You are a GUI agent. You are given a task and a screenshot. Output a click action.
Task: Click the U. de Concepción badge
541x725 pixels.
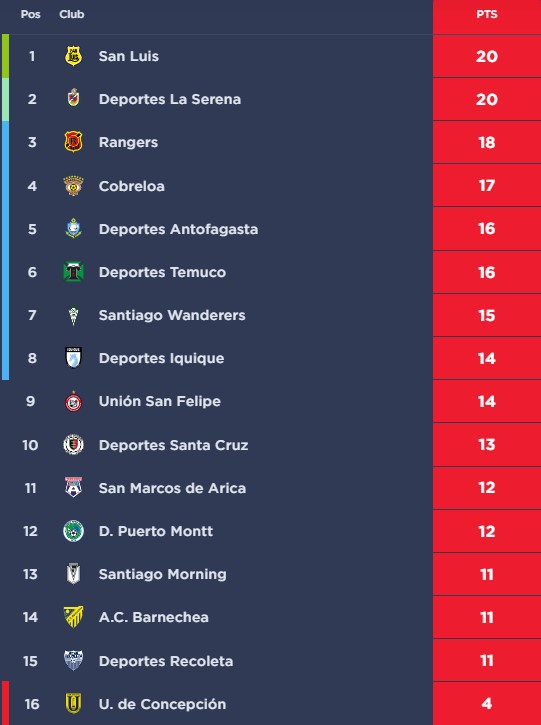(73, 704)
